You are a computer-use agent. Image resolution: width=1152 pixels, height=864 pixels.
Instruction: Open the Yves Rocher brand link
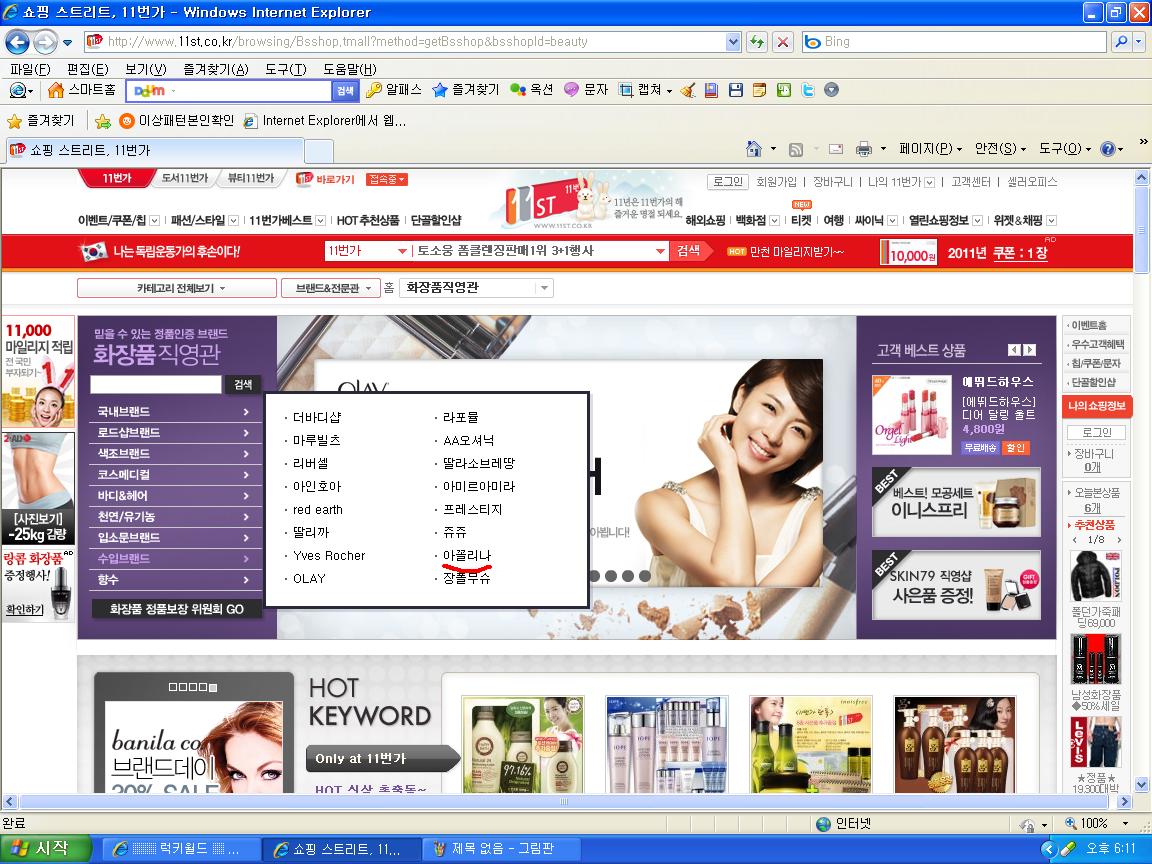[x=329, y=555]
